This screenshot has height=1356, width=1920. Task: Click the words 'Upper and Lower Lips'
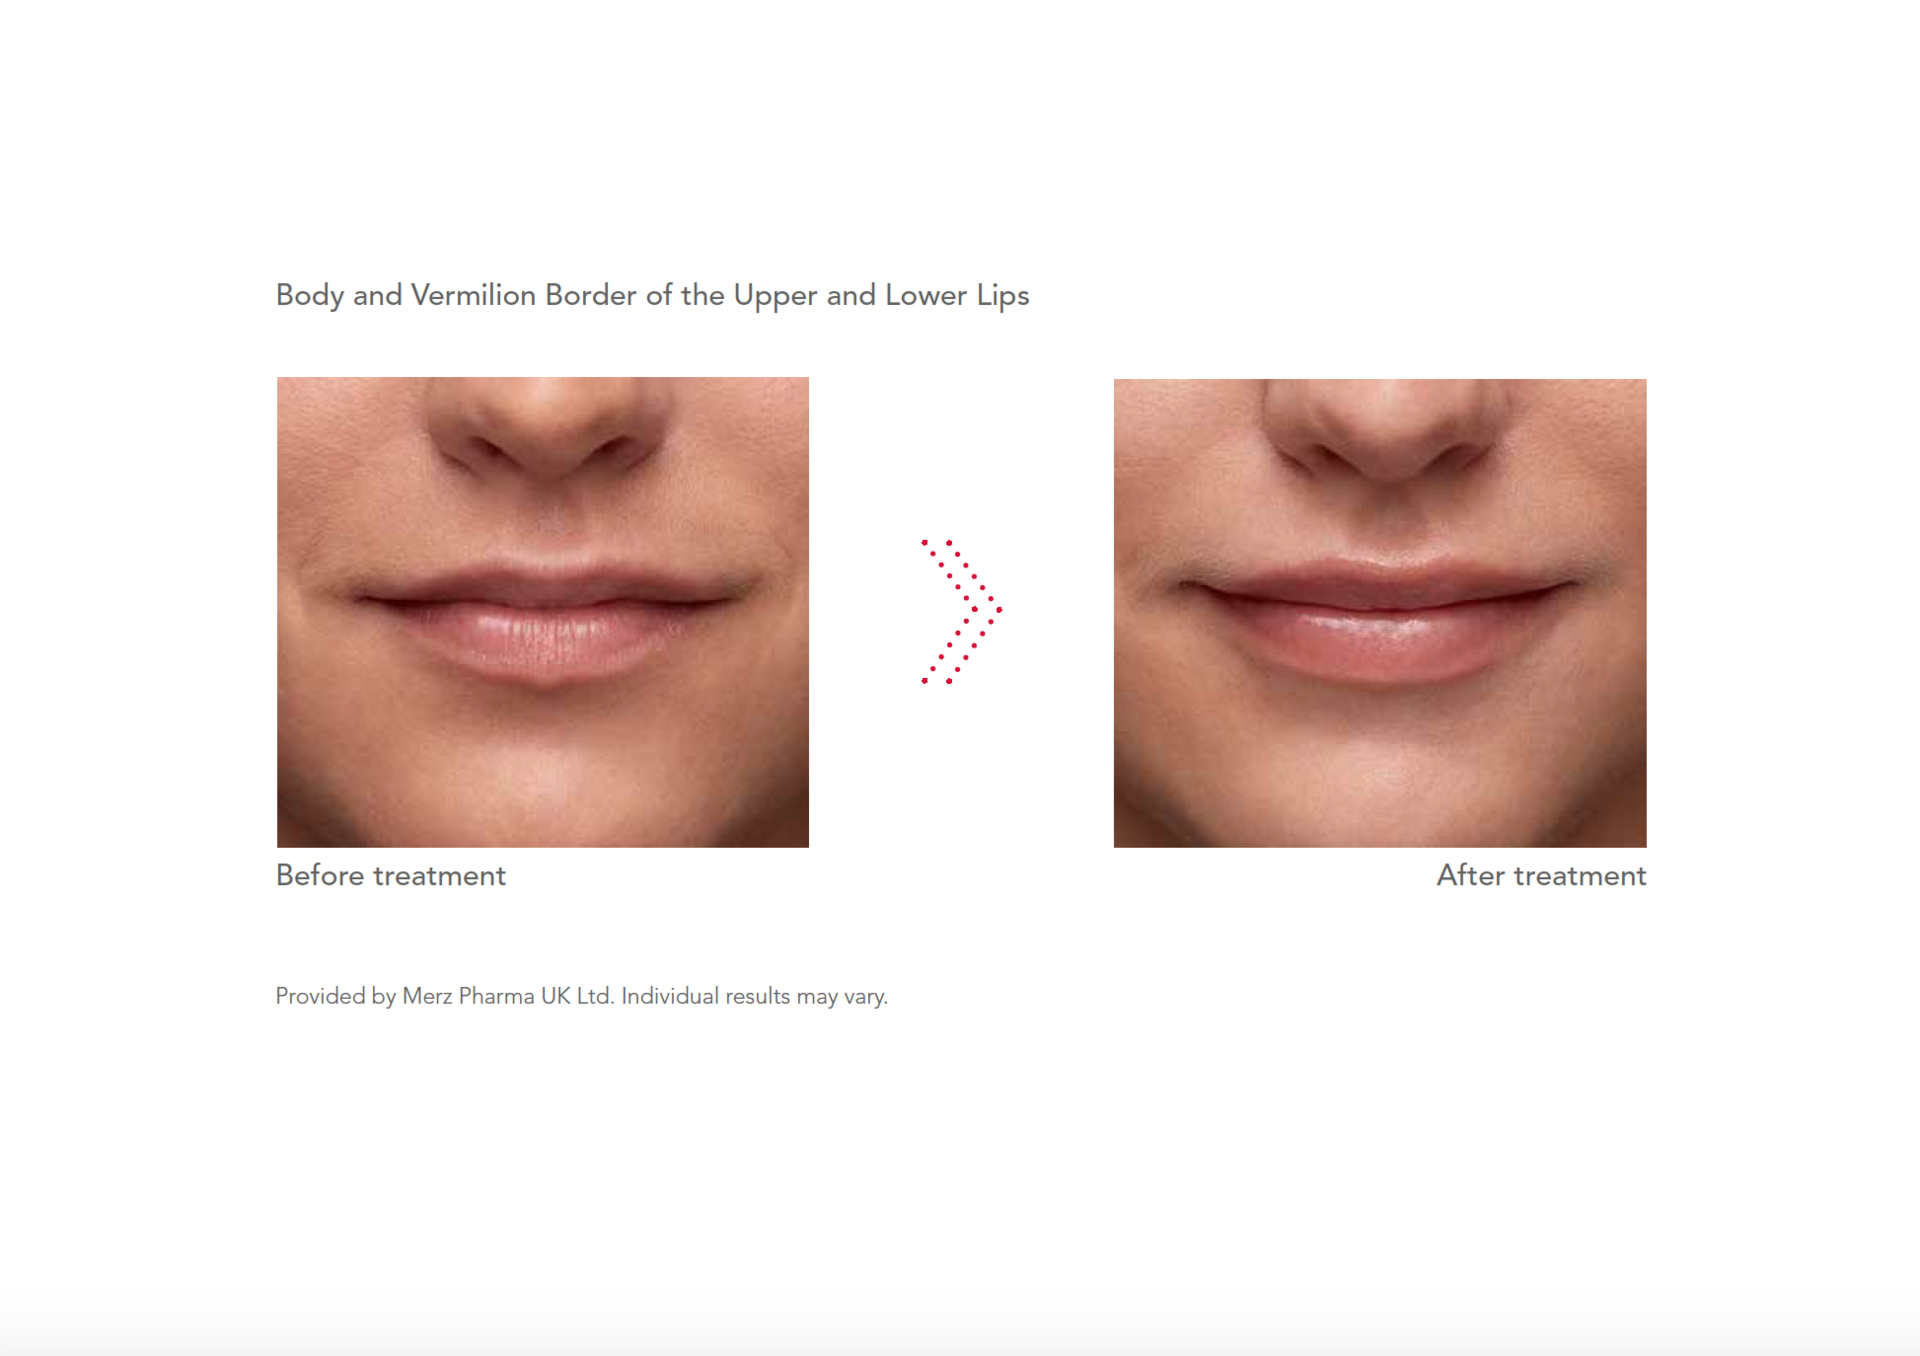[881, 296]
